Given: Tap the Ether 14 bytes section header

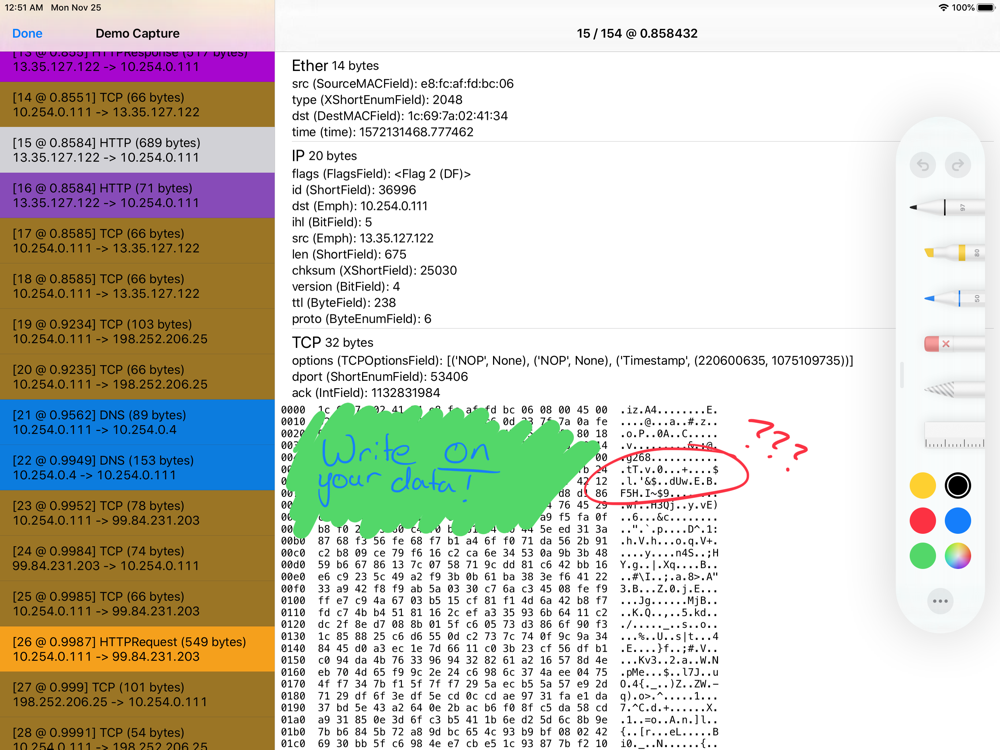Looking at the screenshot, I should click(335, 66).
